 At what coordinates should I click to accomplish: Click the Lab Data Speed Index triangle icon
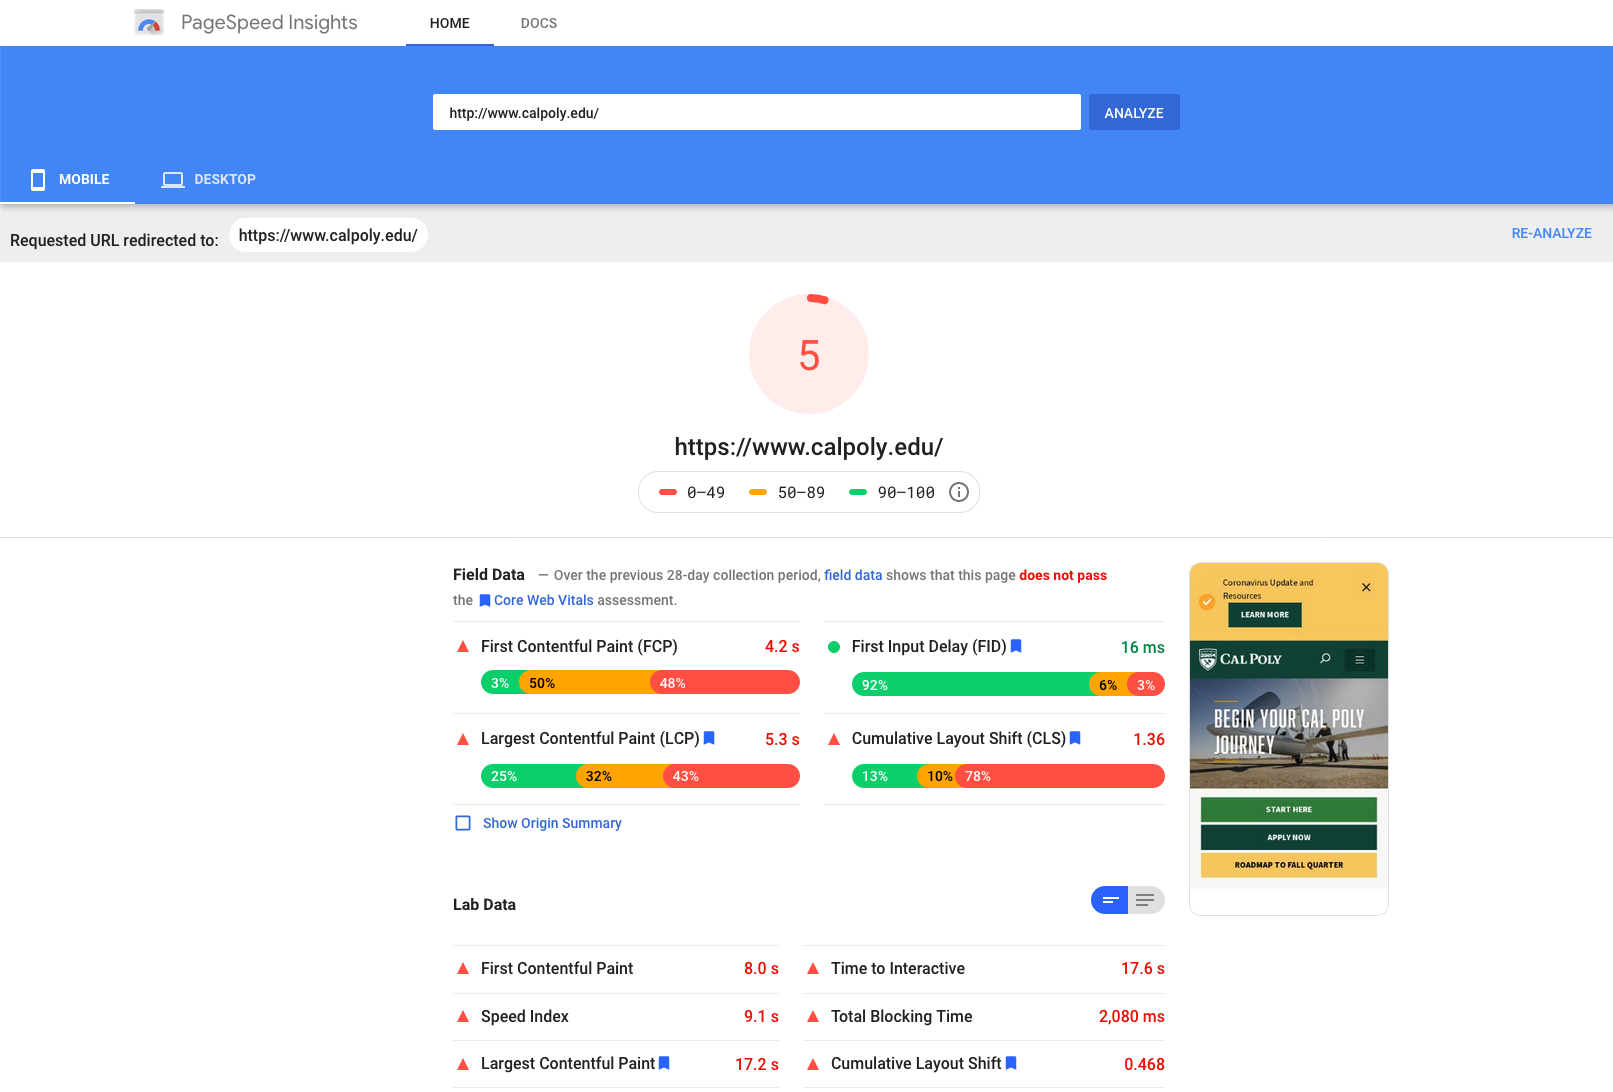(x=463, y=1017)
